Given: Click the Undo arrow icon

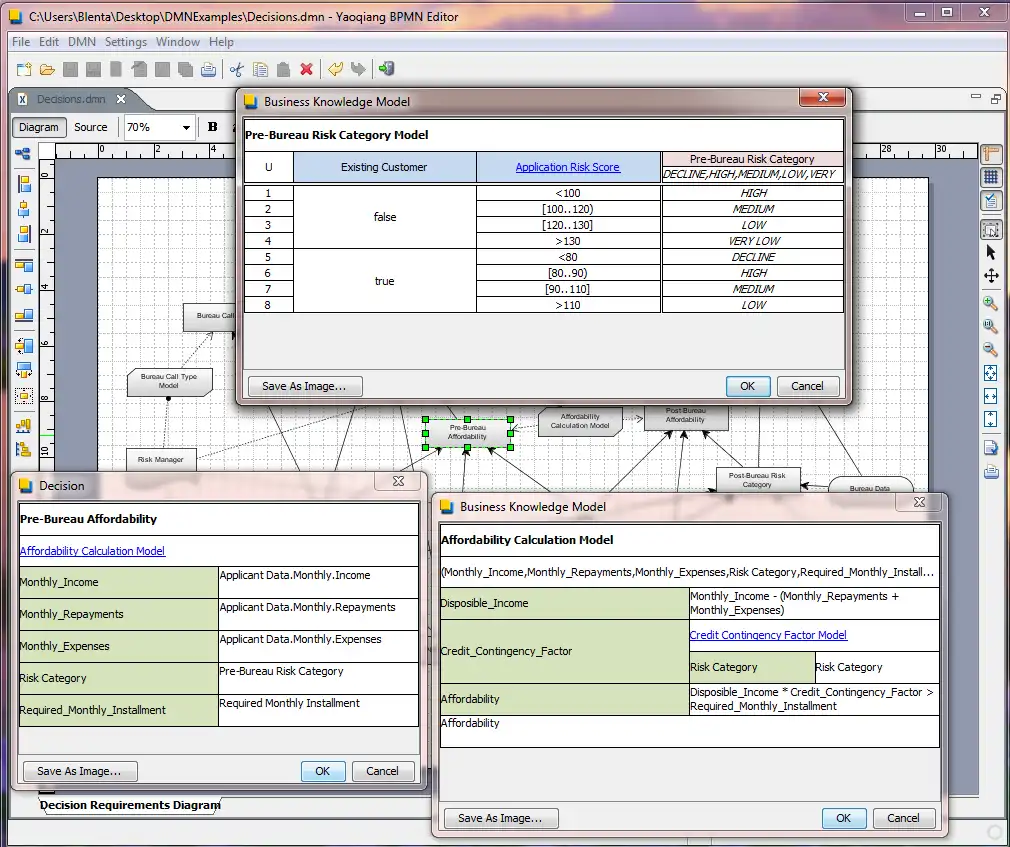Looking at the screenshot, I should tap(335, 70).
